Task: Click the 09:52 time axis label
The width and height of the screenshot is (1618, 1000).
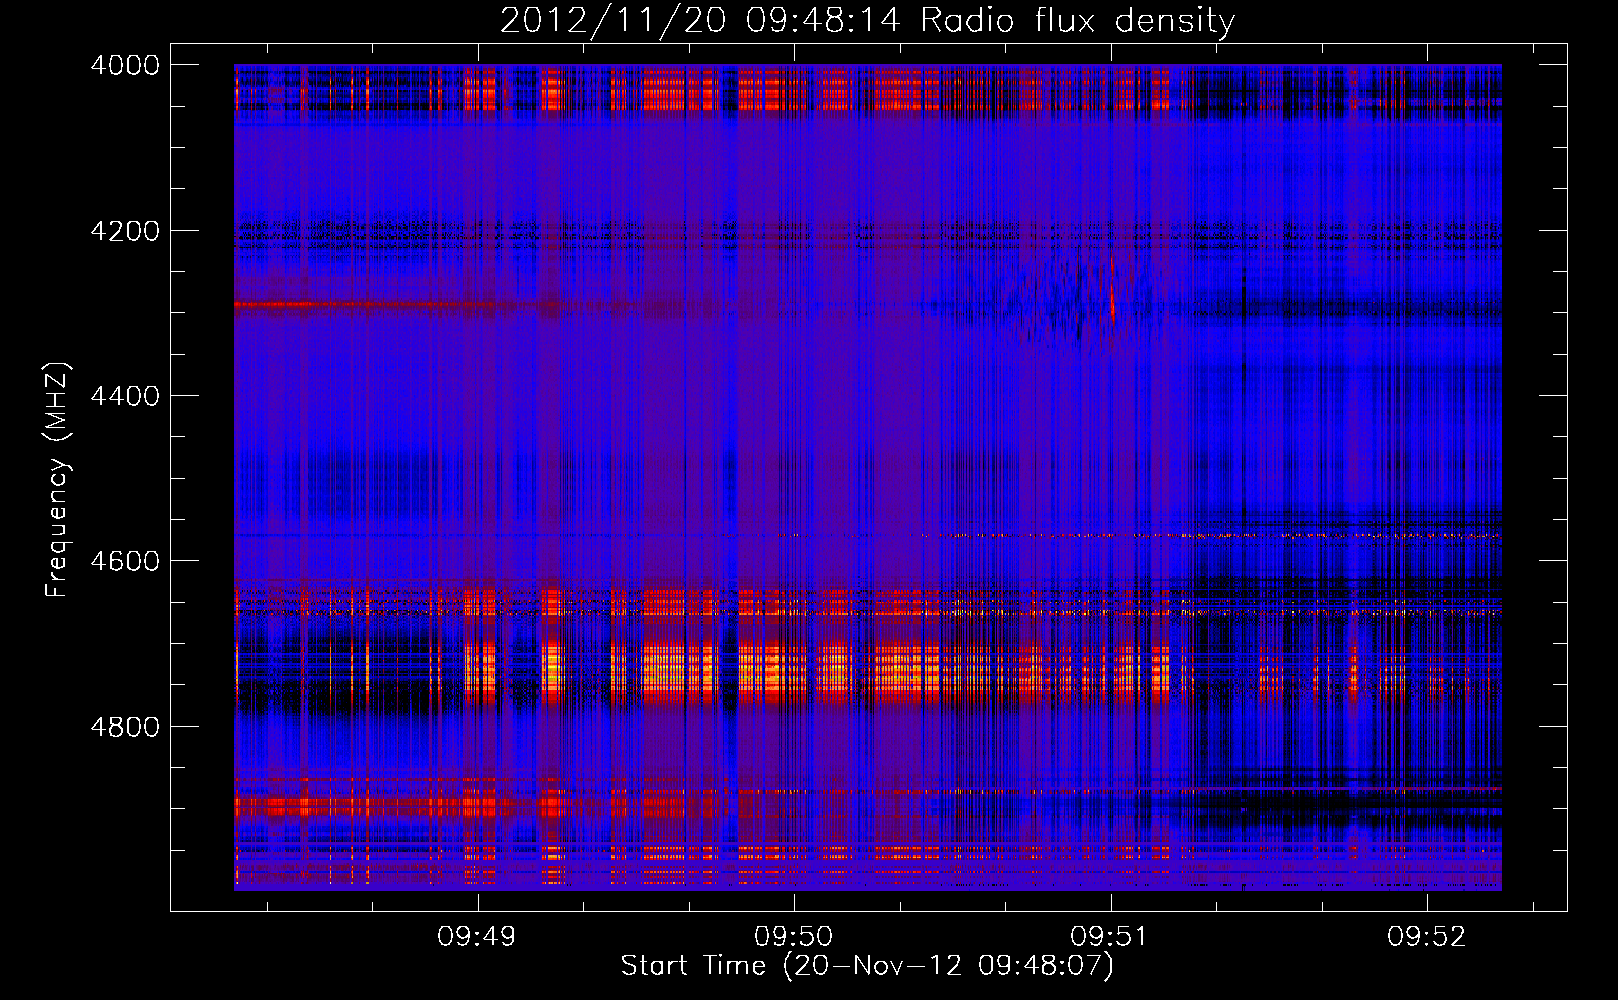Action: [1426, 937]
